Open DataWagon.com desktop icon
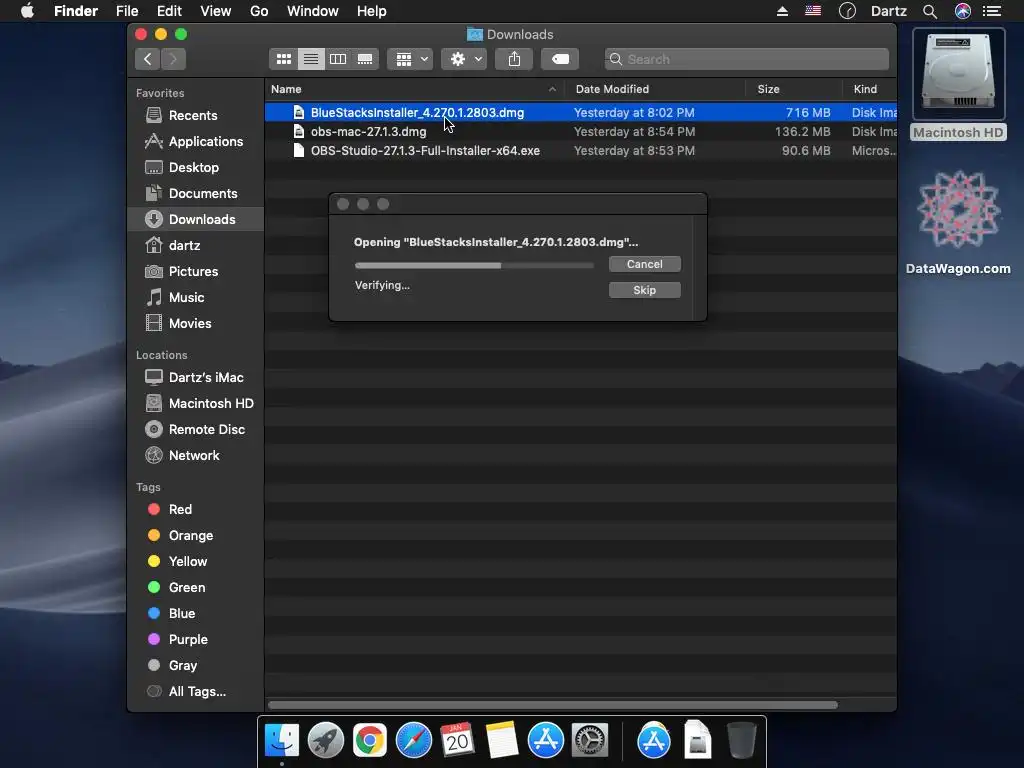Viewport: 1024px width, 768px height. pos(958,223)
